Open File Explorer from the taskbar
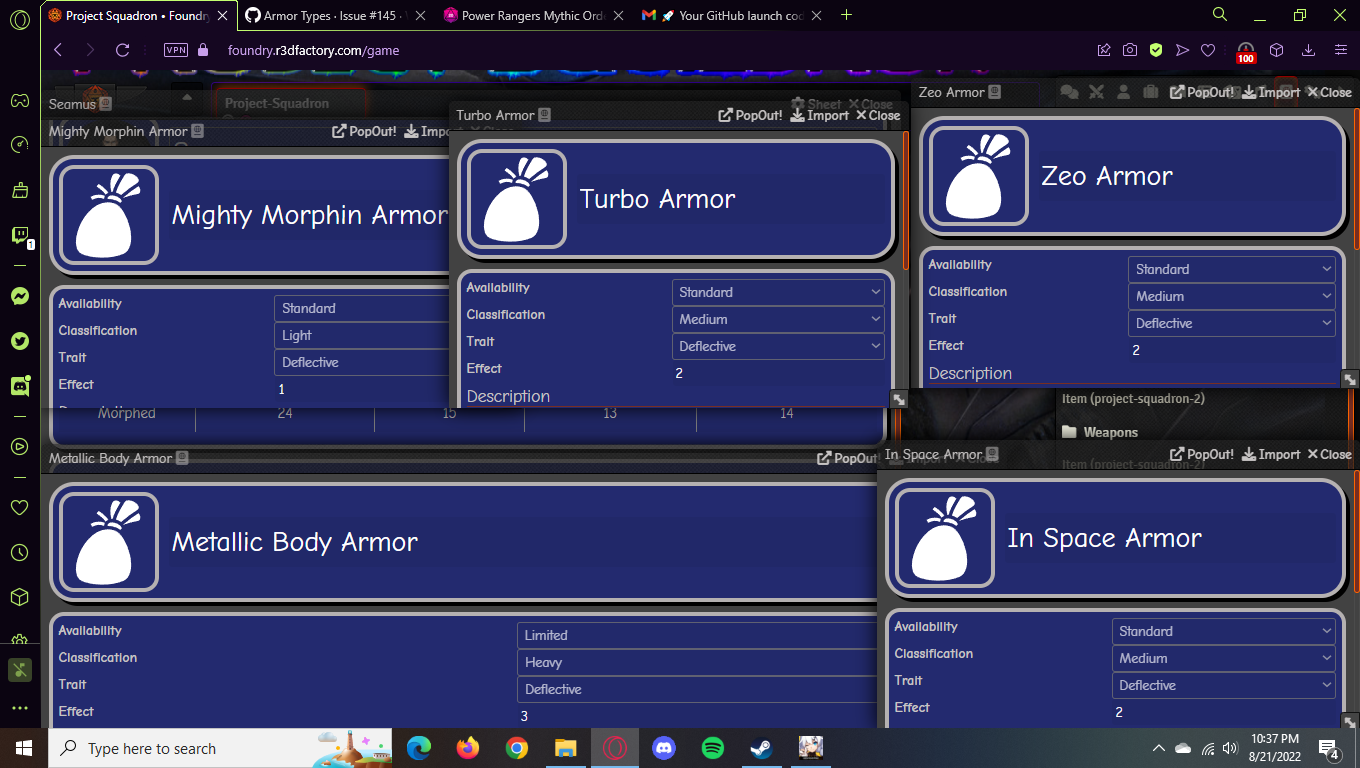The width and height of the screenshot is (1360, 768). (565, 748)
